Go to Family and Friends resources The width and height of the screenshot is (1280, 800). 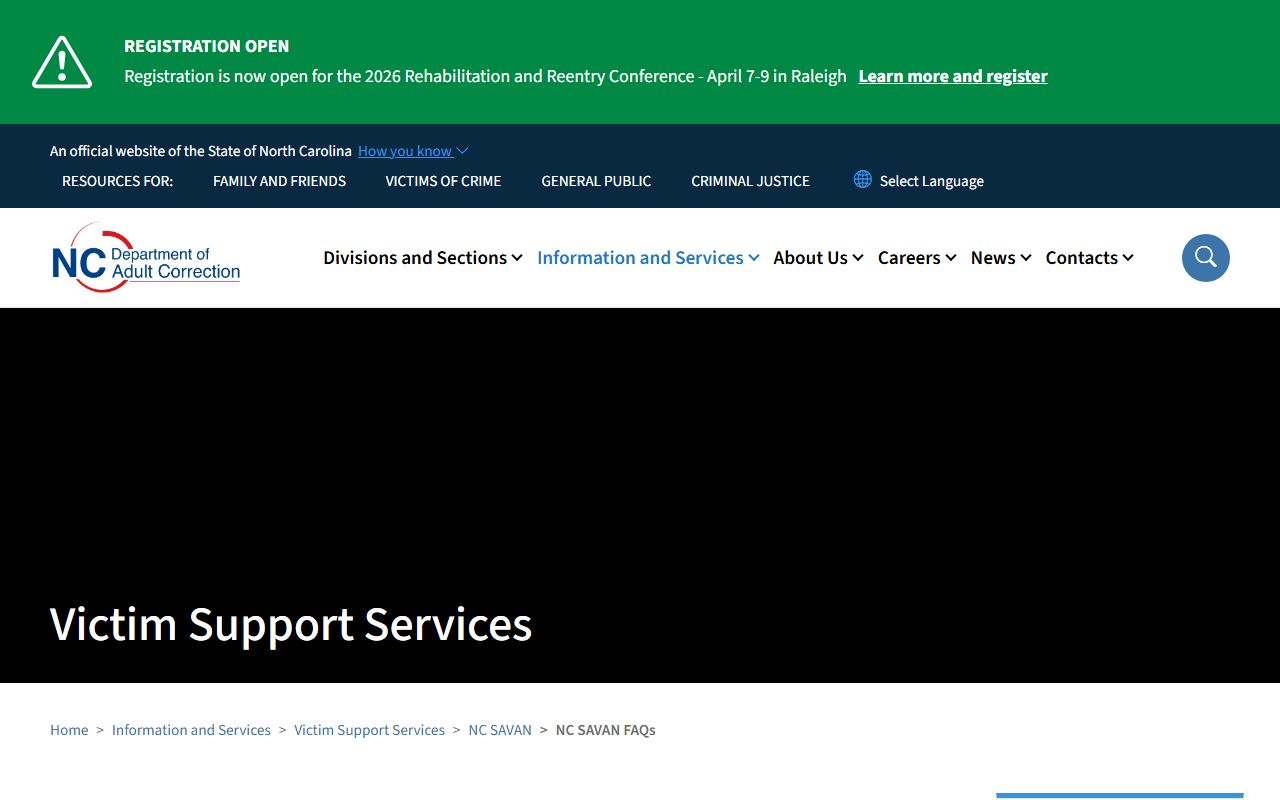pos(279,181)
